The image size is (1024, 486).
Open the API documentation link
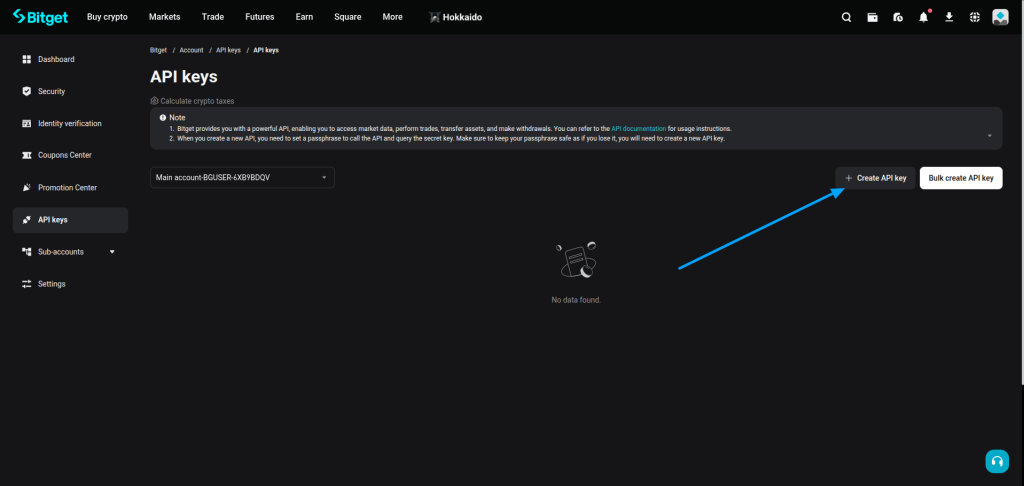pos(646,129)
